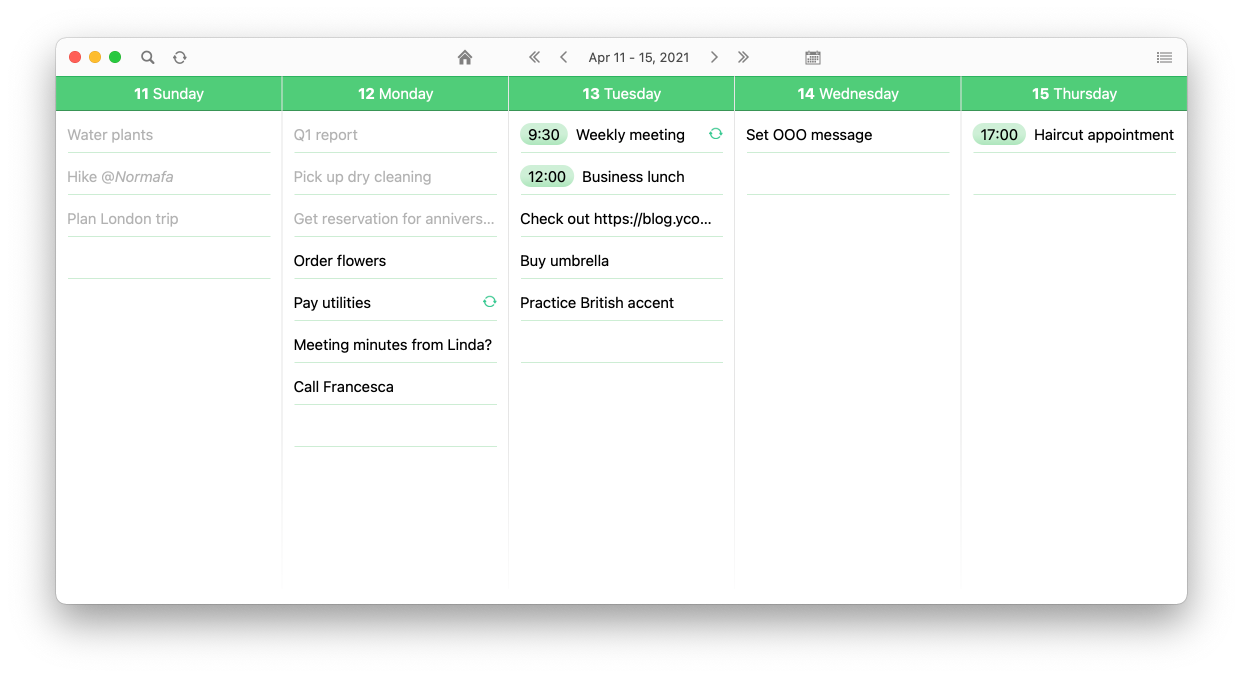Jump back a week with double-left arrows

pyautogui.click(x=535, y=58)
